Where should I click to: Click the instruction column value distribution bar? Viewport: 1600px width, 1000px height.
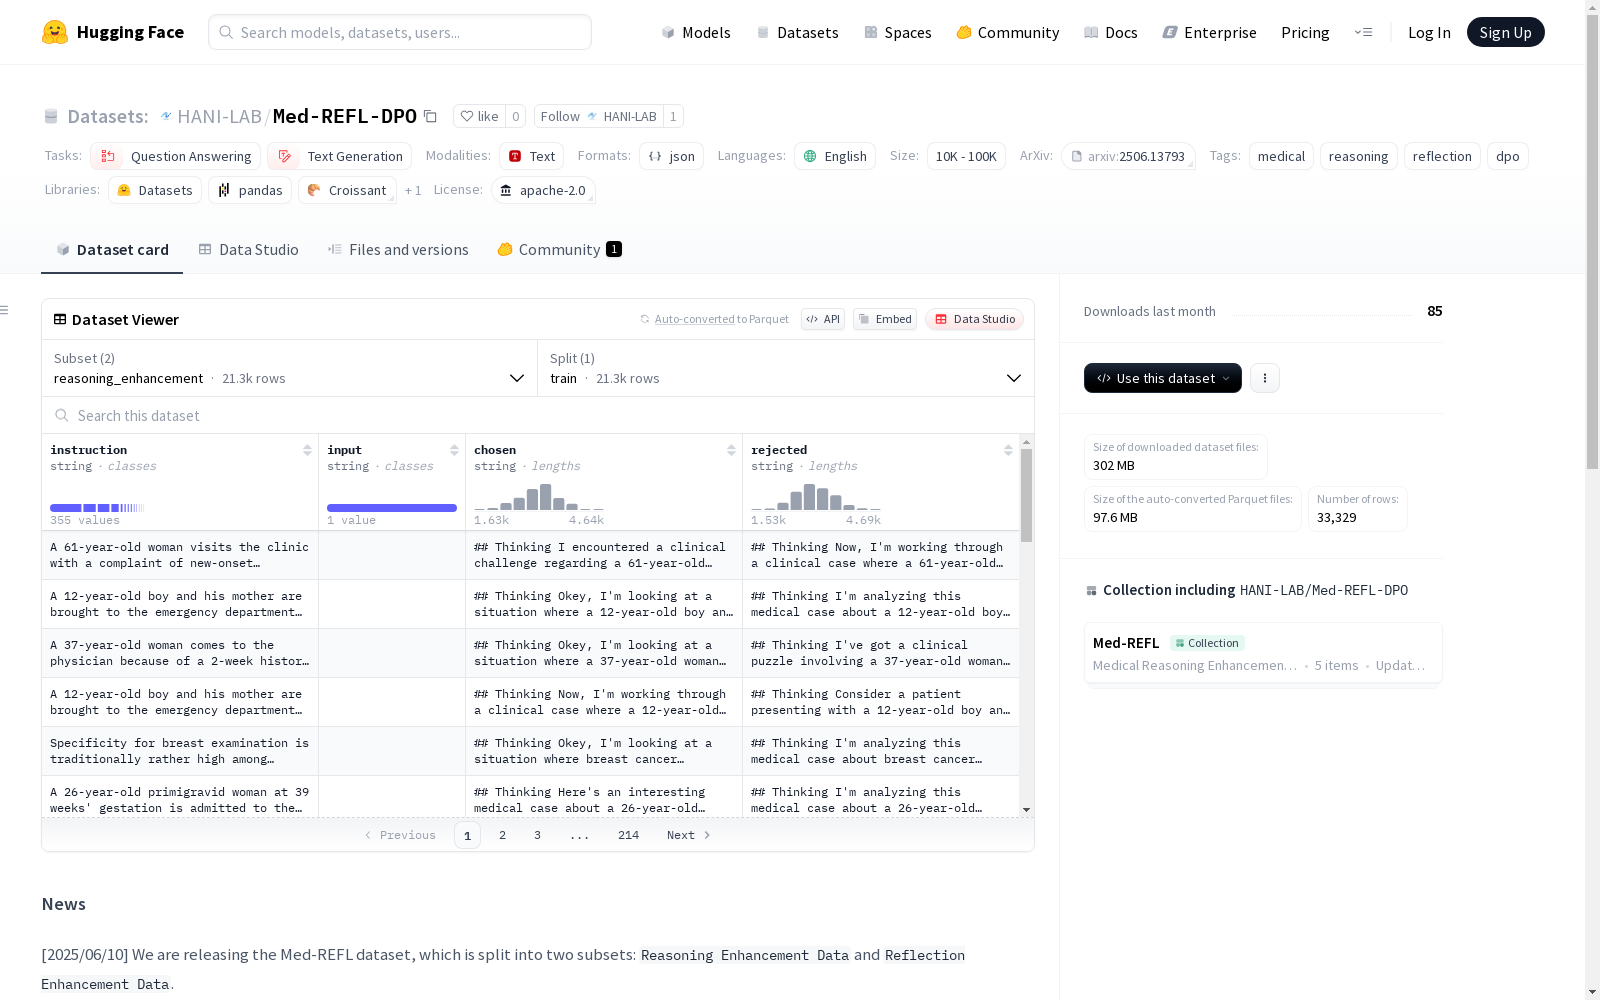pyautogui.click(x=97, y=508)
